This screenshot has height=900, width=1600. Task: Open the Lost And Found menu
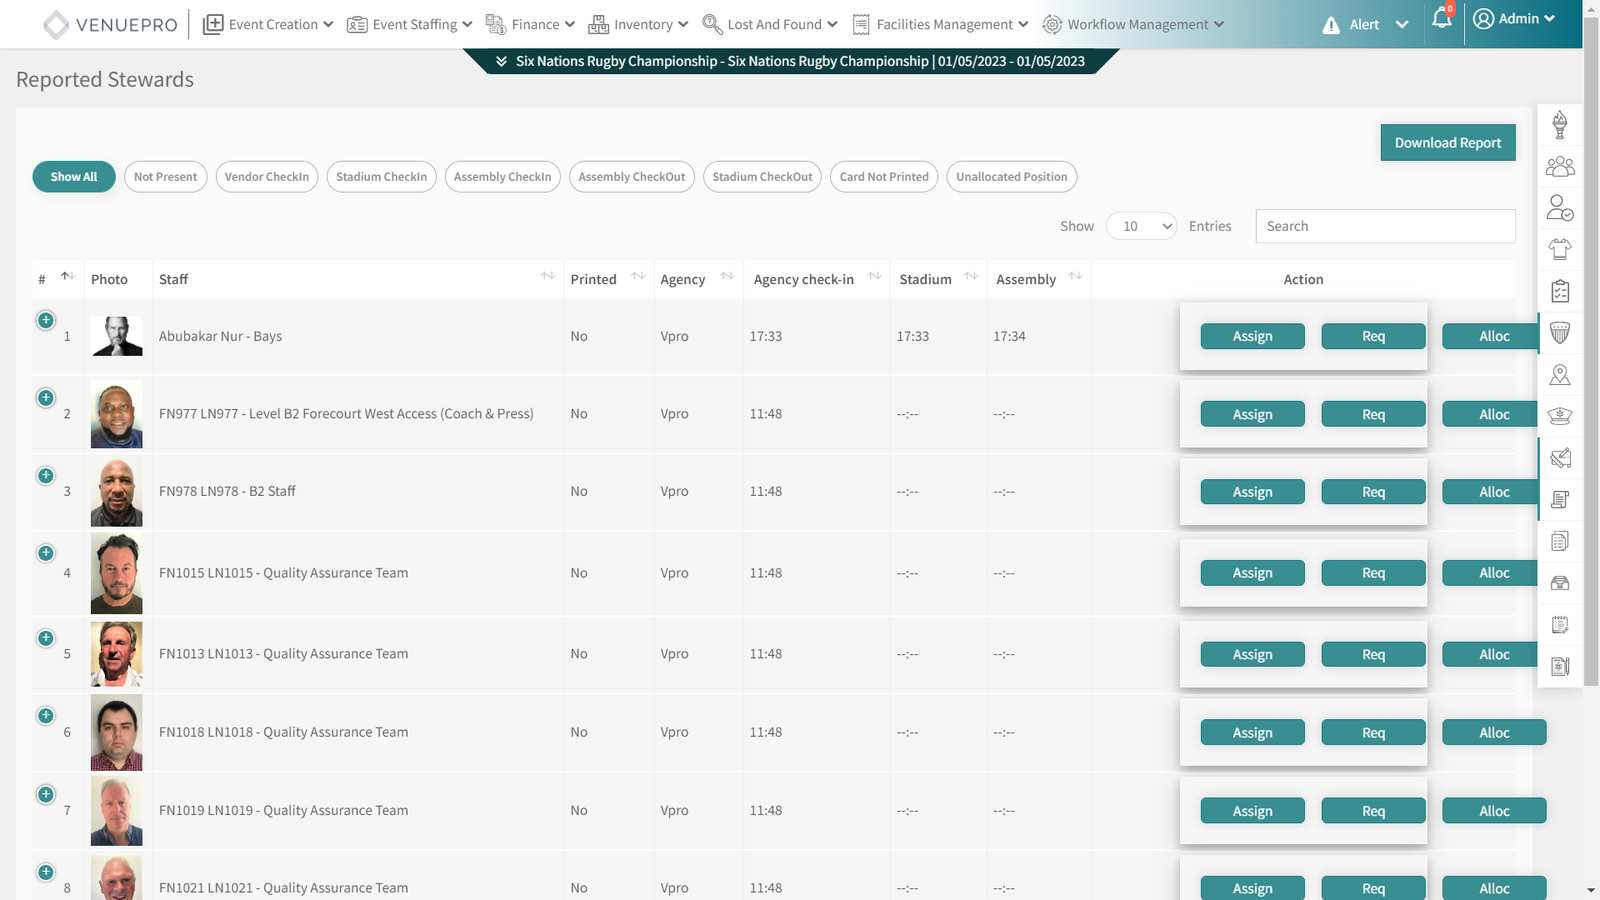click(x=770, y=24)
